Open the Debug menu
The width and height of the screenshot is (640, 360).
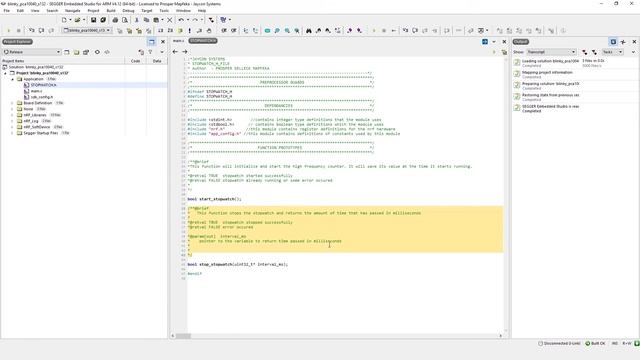click(x=128, y=11)
